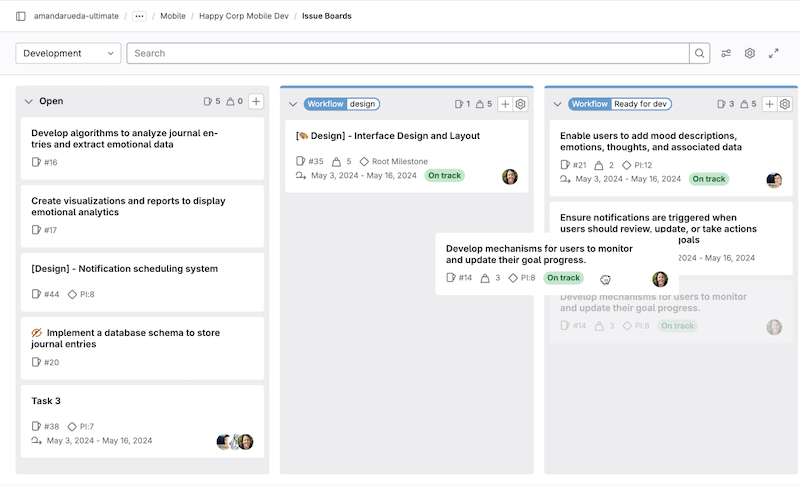
Task: Open the Mobile breadcrumb link
Action: coord(173,16)
